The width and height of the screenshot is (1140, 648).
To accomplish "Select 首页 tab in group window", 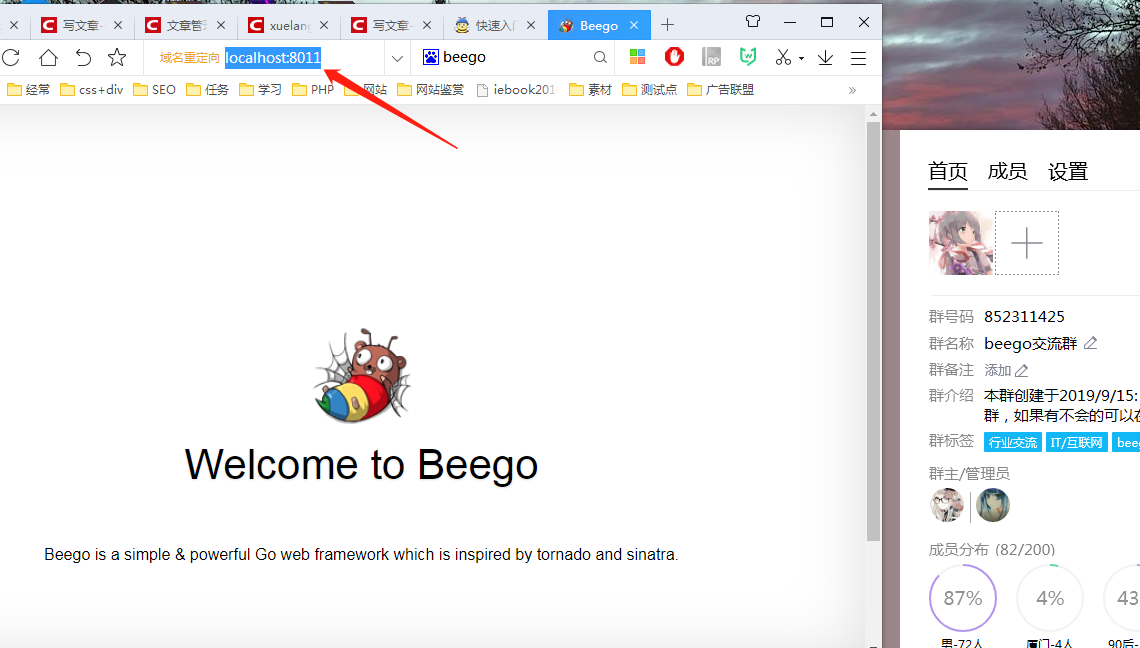I will pos(948,172).
